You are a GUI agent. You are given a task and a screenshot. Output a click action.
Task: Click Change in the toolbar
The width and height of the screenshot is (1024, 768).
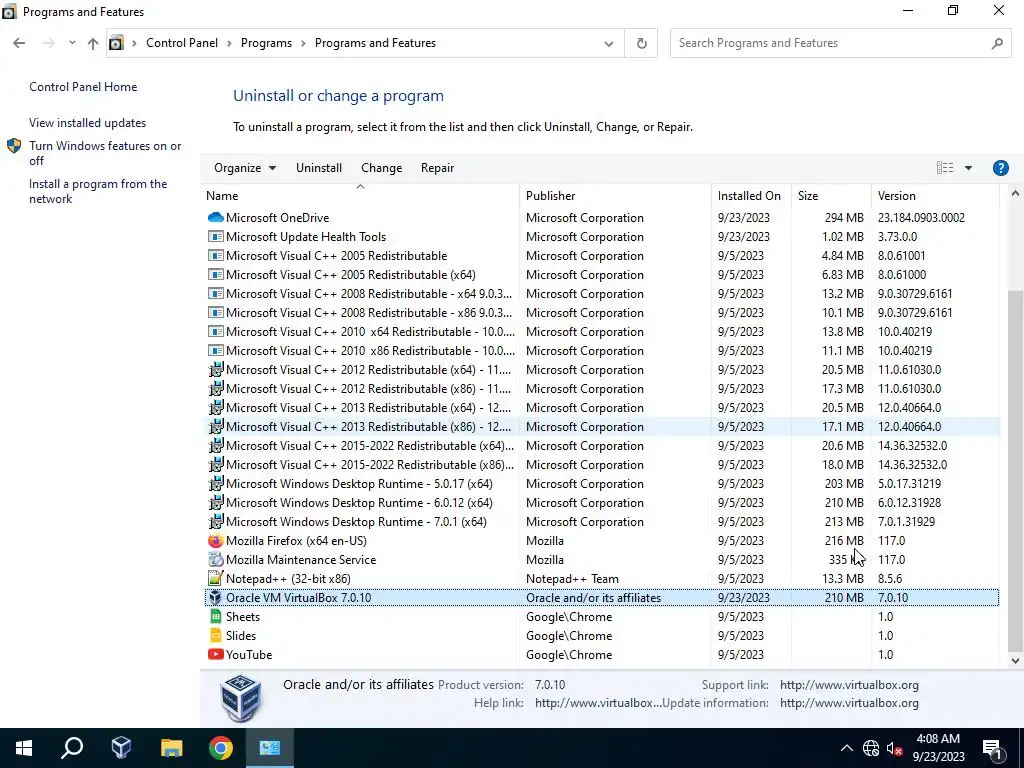381,168
